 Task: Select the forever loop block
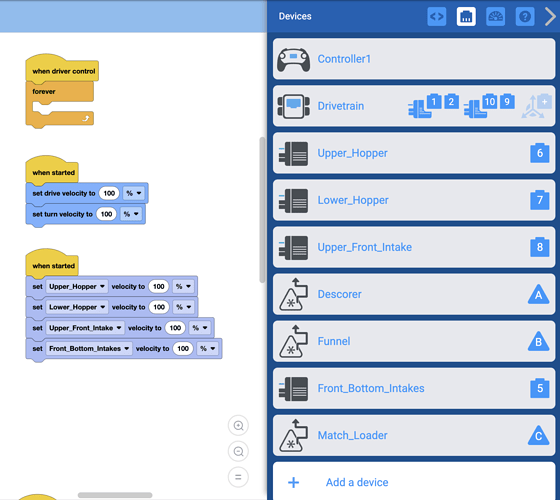(59, 104)
